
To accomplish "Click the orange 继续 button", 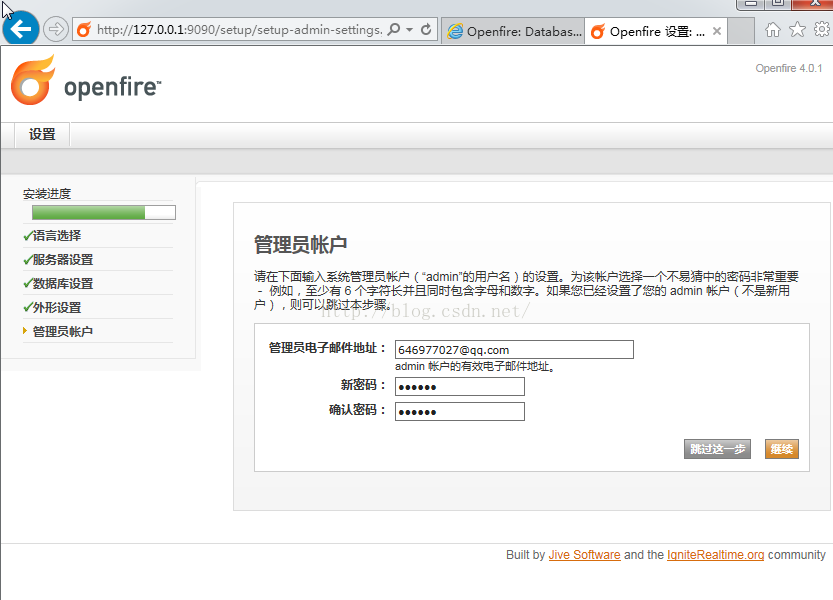I will point(781,449).
